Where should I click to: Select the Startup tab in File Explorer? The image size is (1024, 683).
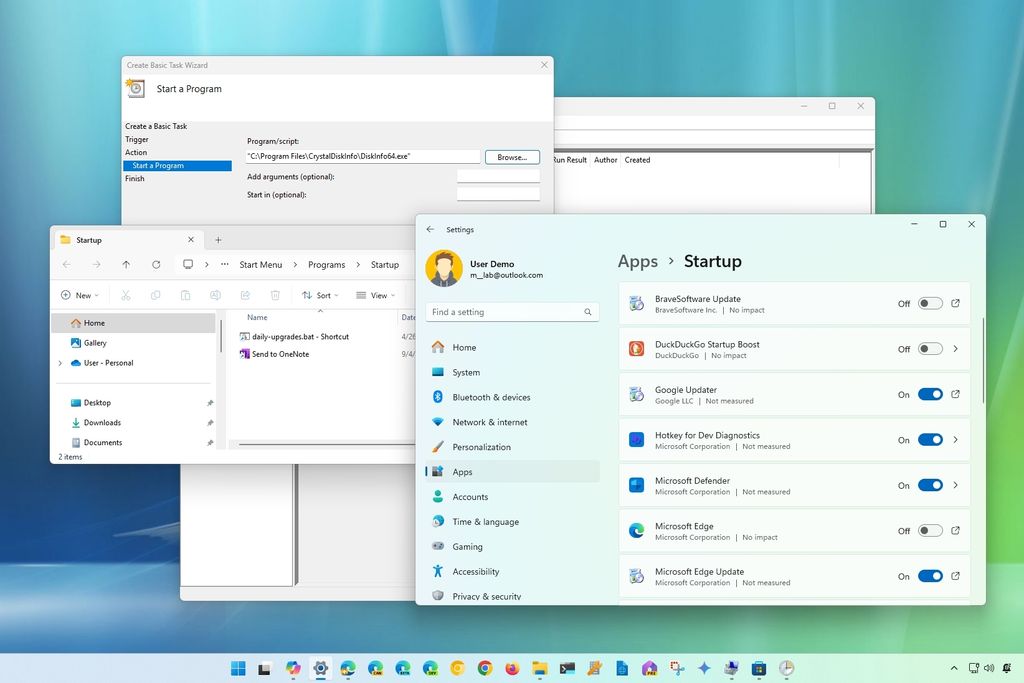(90, 240)
